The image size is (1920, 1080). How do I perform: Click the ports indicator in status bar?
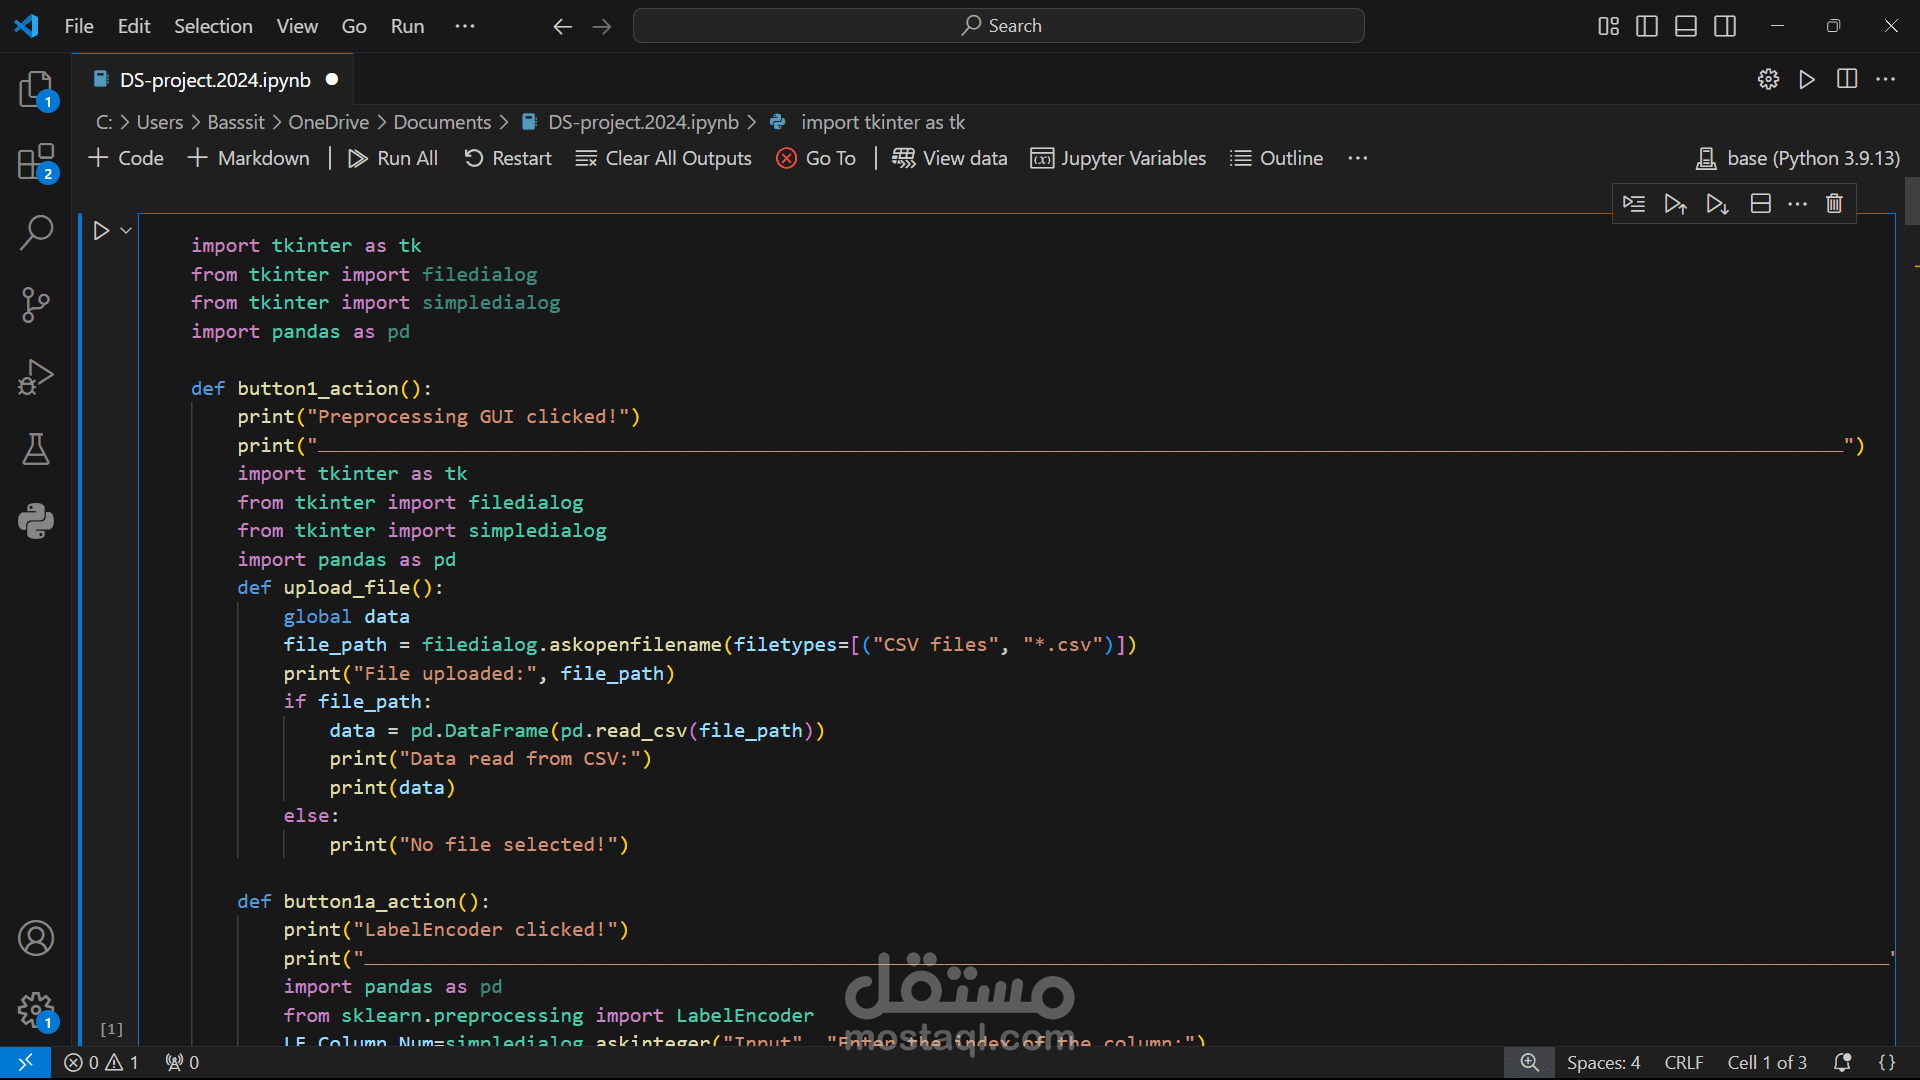182,1062
